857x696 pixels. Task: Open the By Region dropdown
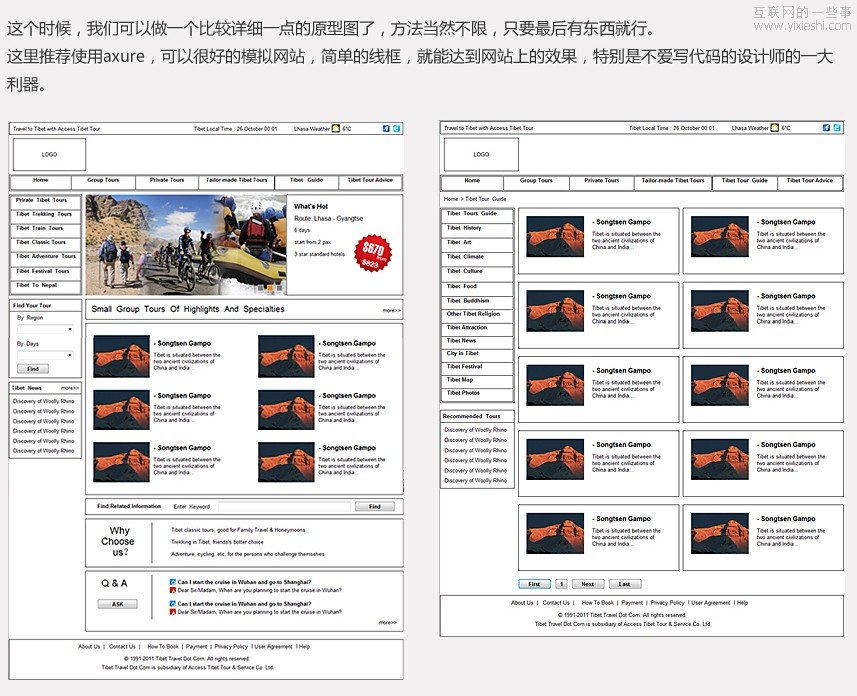pyautogui.click(x=44, y=329)
